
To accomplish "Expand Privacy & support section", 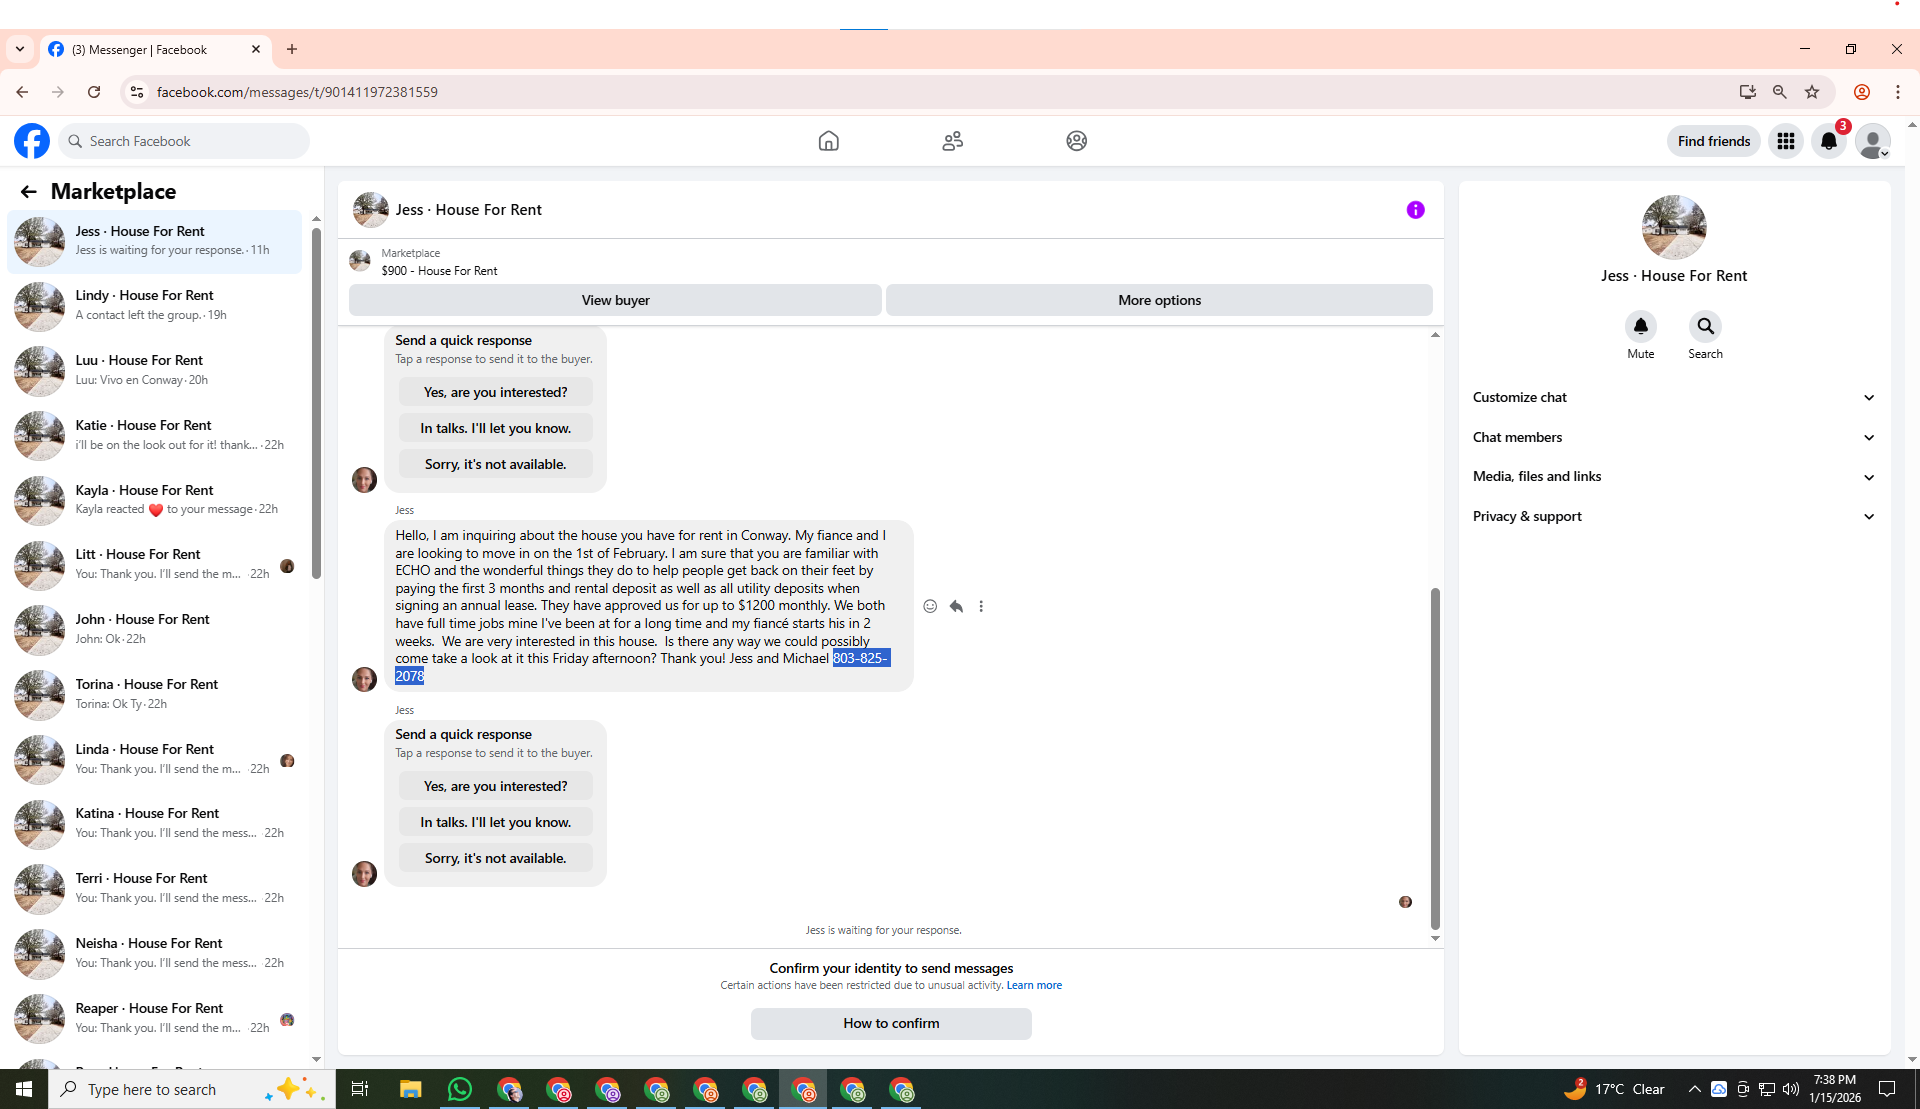I will coord(1673,516).
